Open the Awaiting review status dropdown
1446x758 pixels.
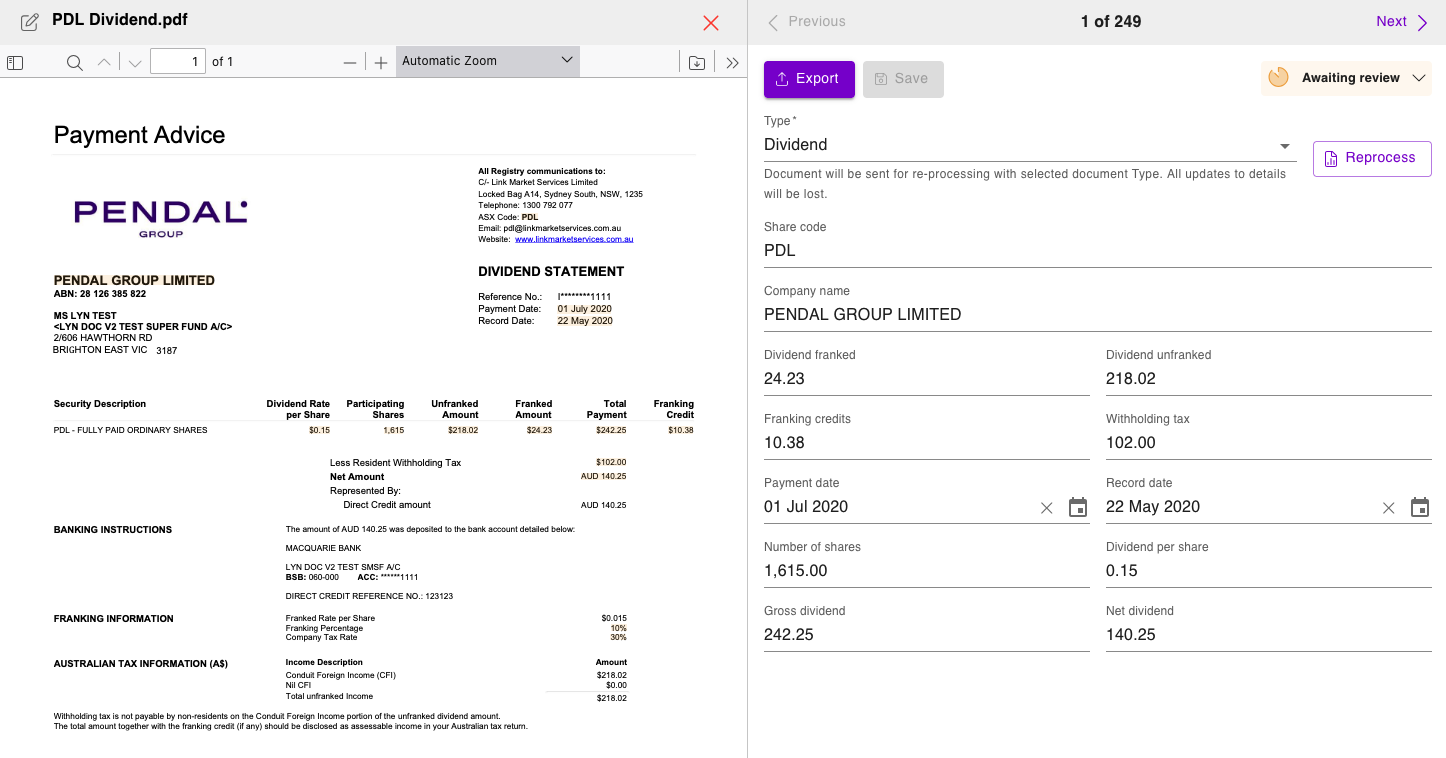pos(1346,78)
